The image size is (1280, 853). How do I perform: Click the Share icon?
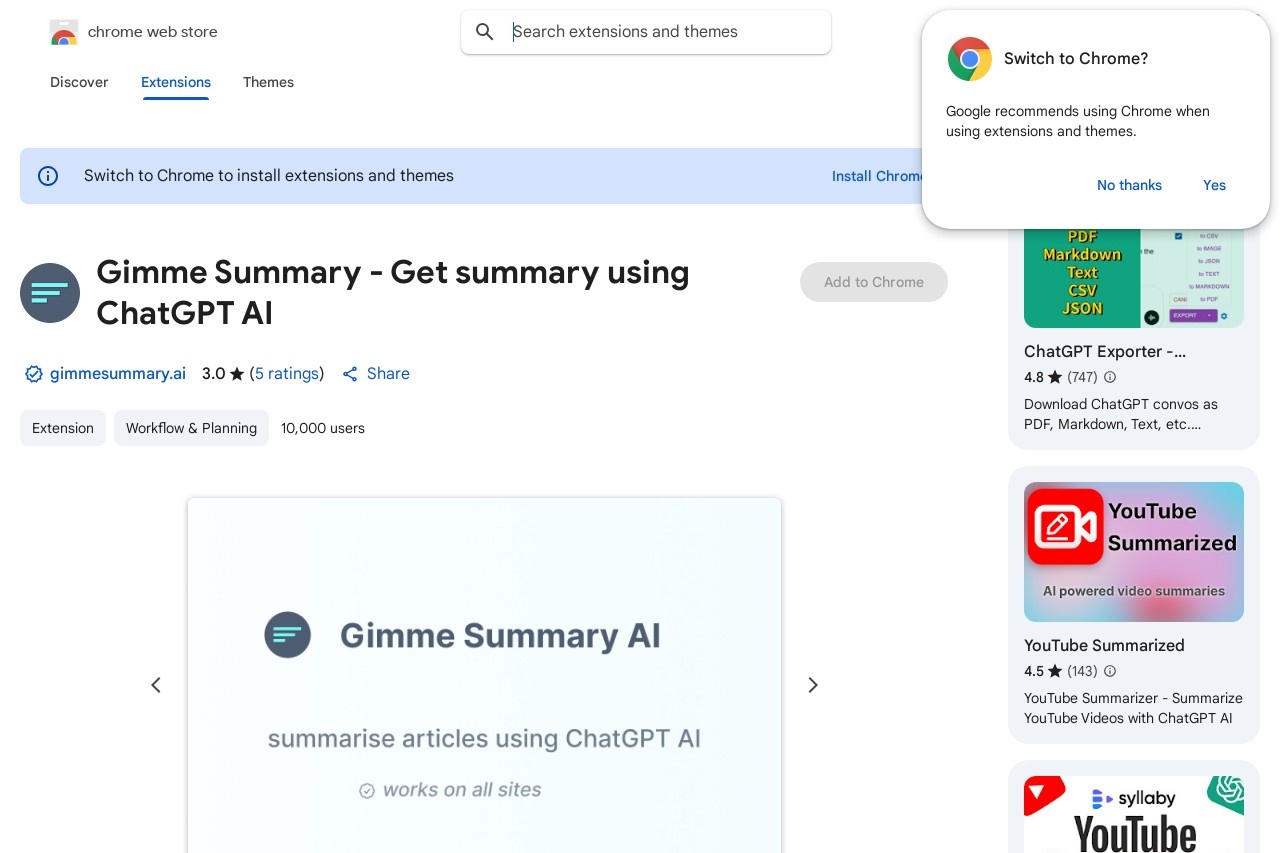tap(350, 374)
